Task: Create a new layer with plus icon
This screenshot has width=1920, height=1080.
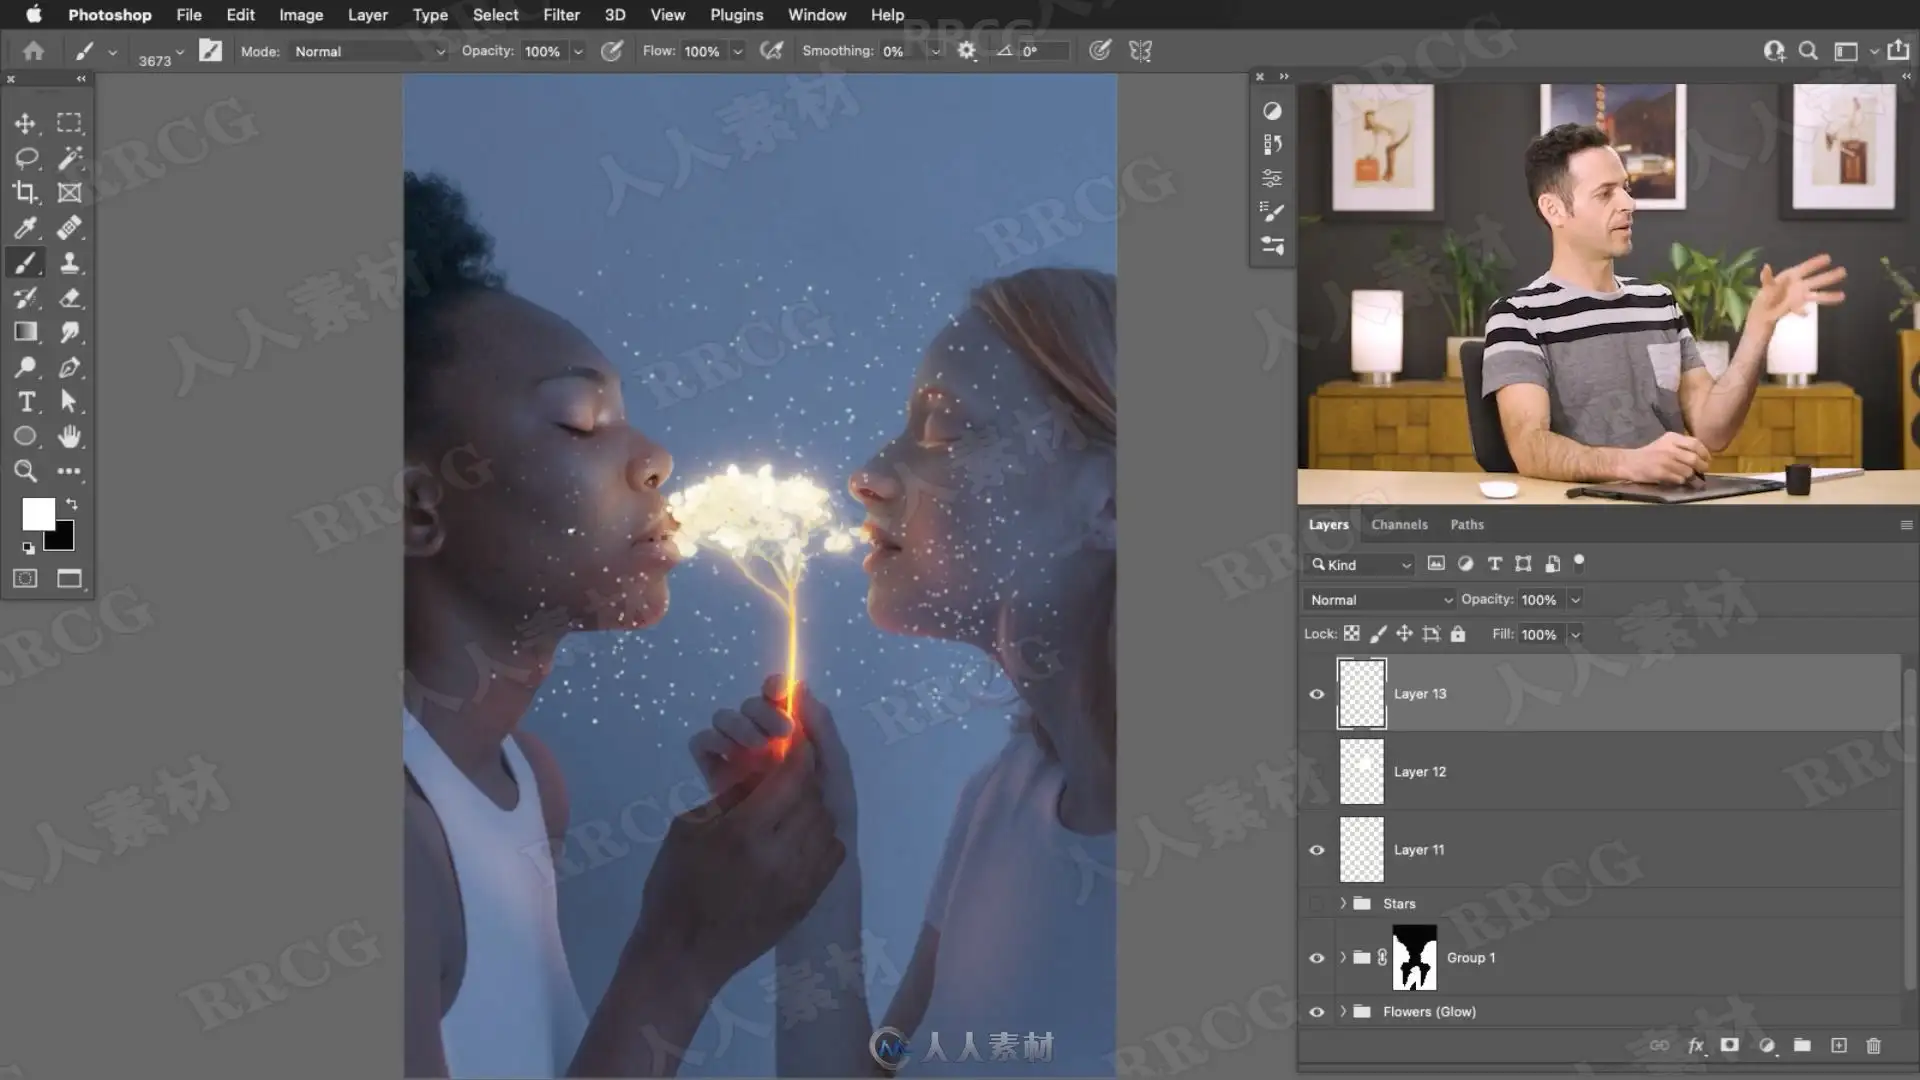Action: [x=1838, y=1045]
